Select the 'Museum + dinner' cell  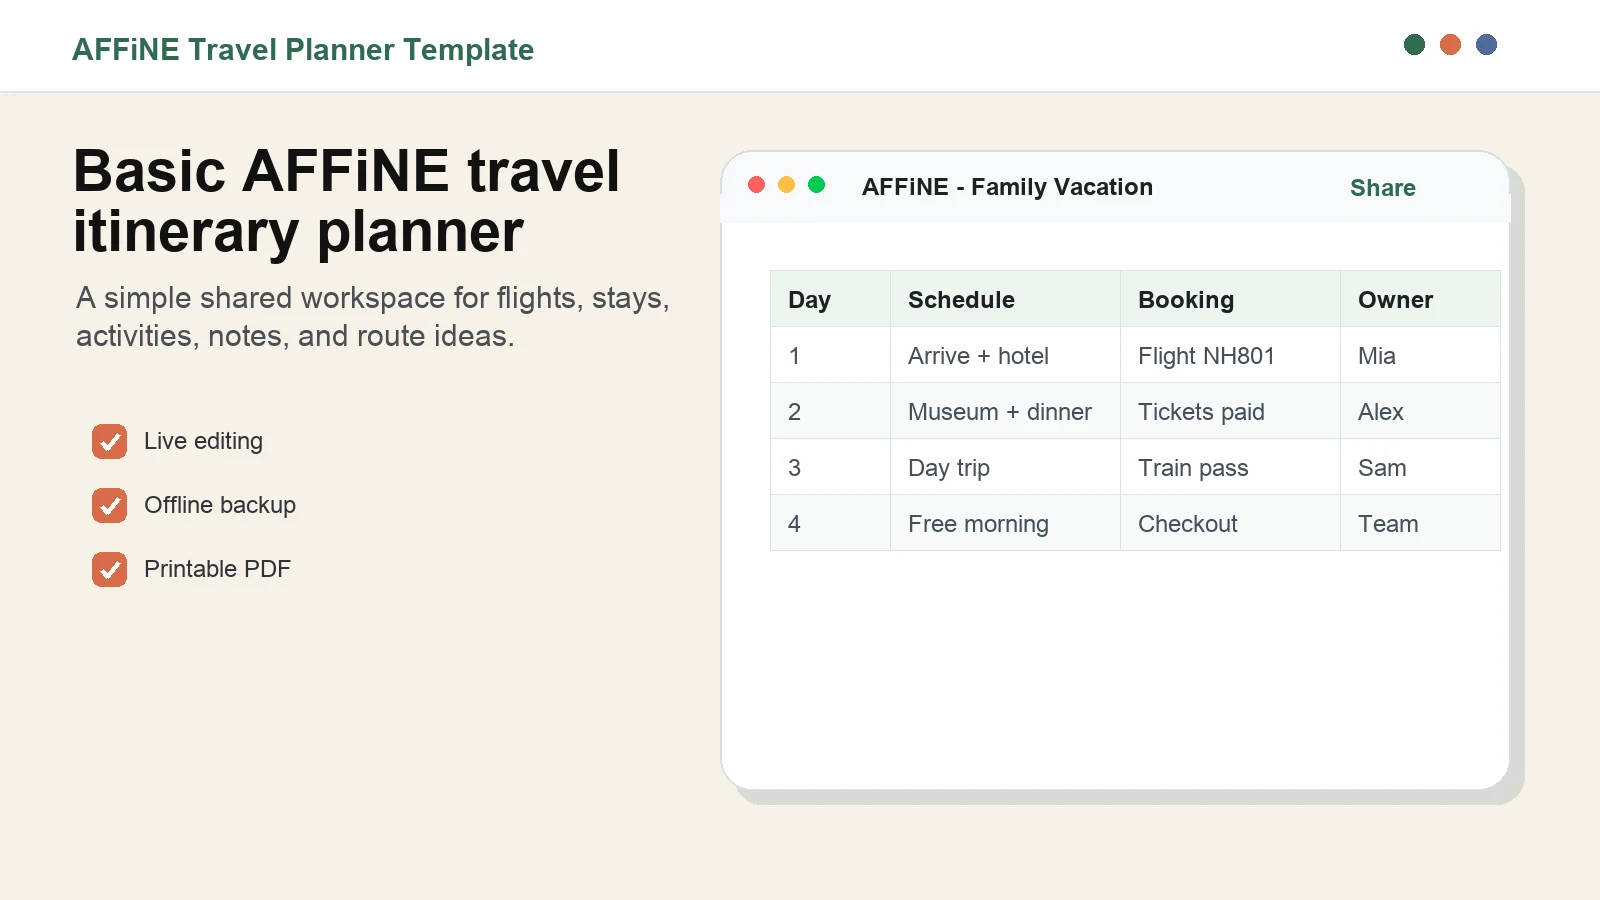tap(1005, 411)
